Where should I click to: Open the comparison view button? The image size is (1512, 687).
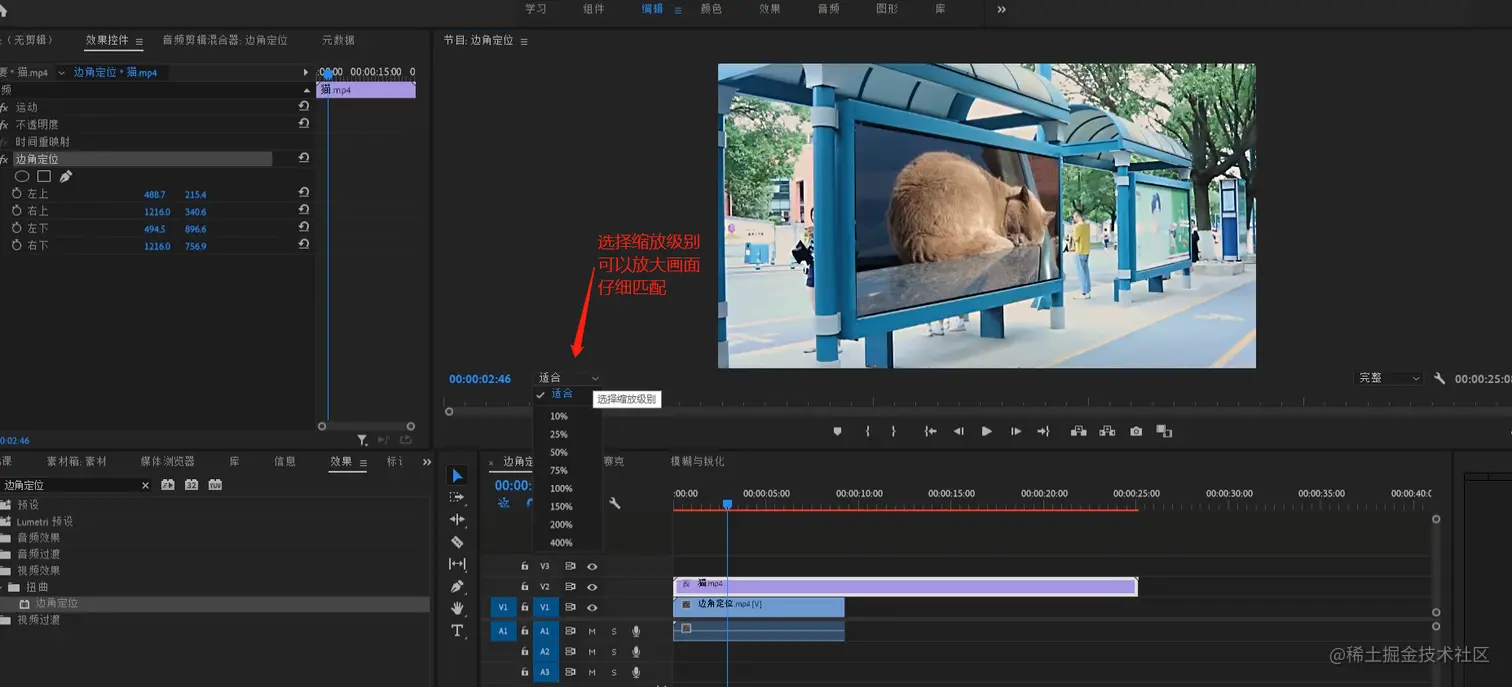click(x=1164, y=431)
